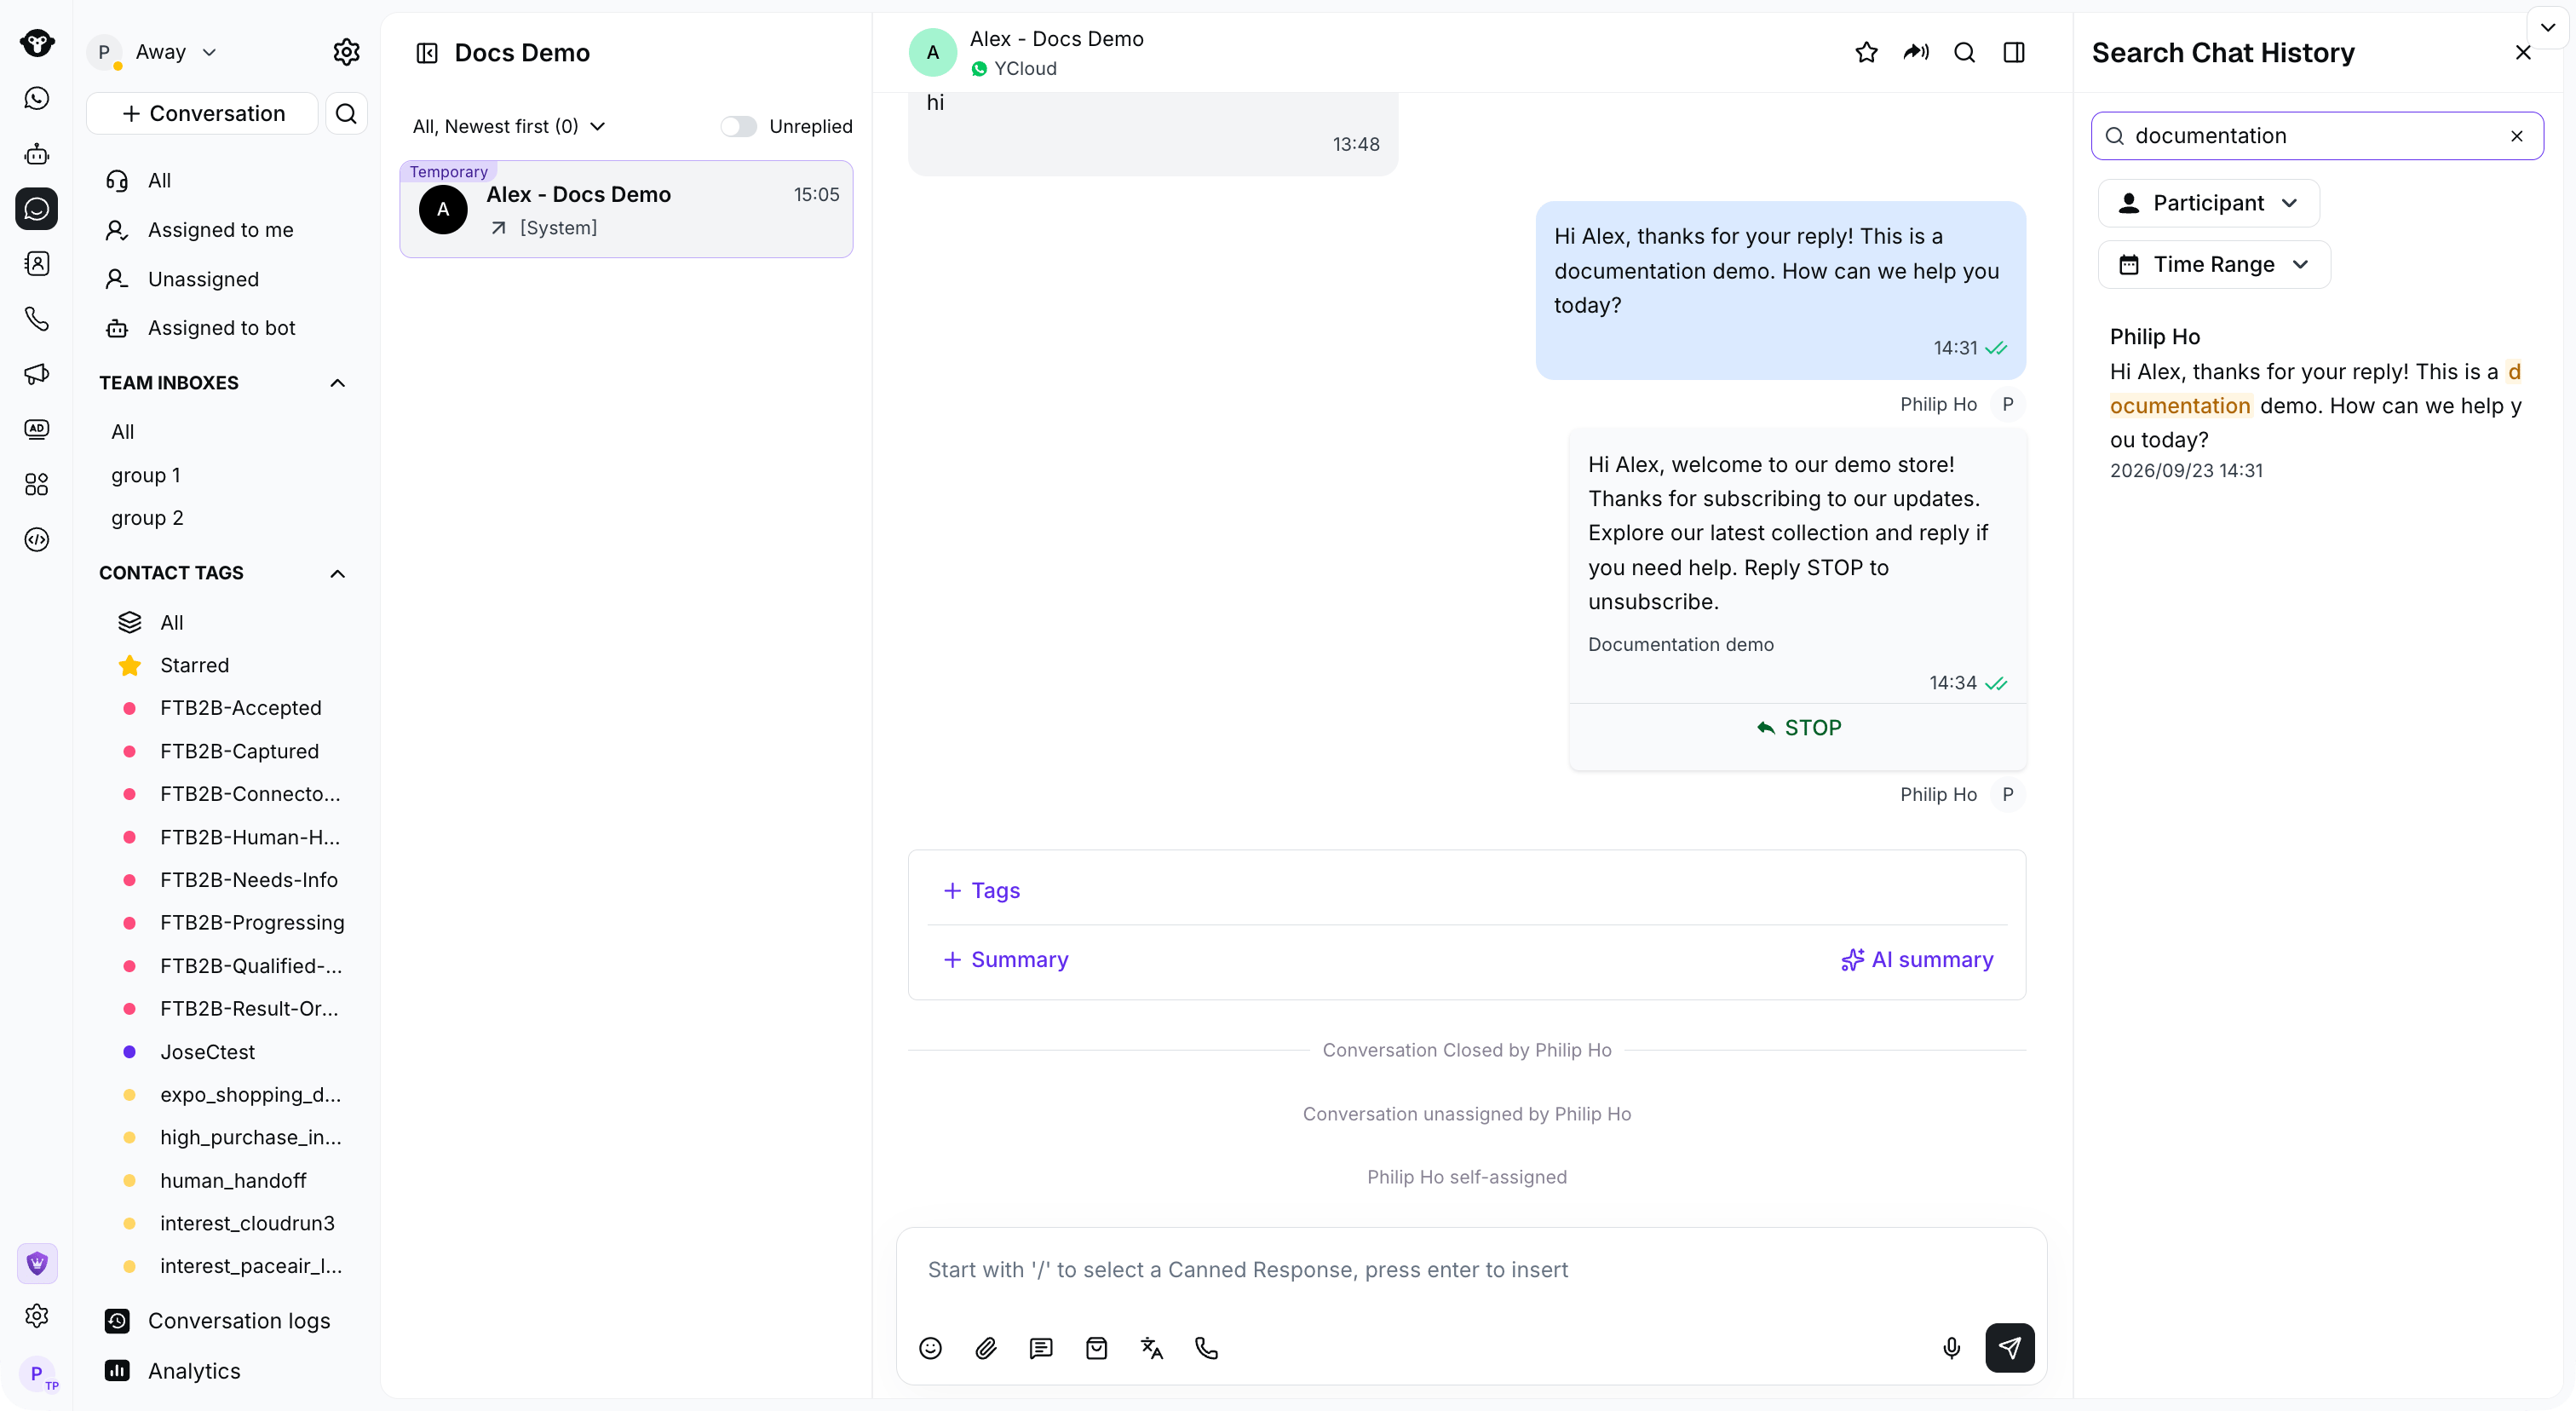Click the translate icon in composer
Screen dimensions: 2576x1411
tap(1152, 1349)
